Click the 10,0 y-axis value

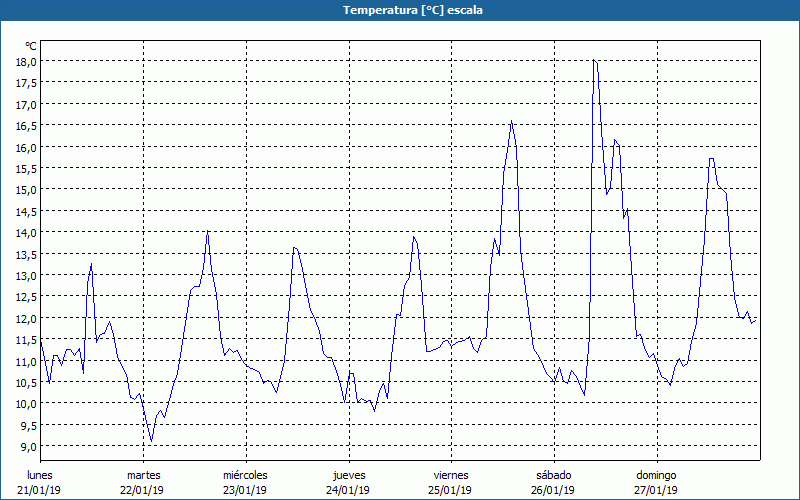point(27,403)
